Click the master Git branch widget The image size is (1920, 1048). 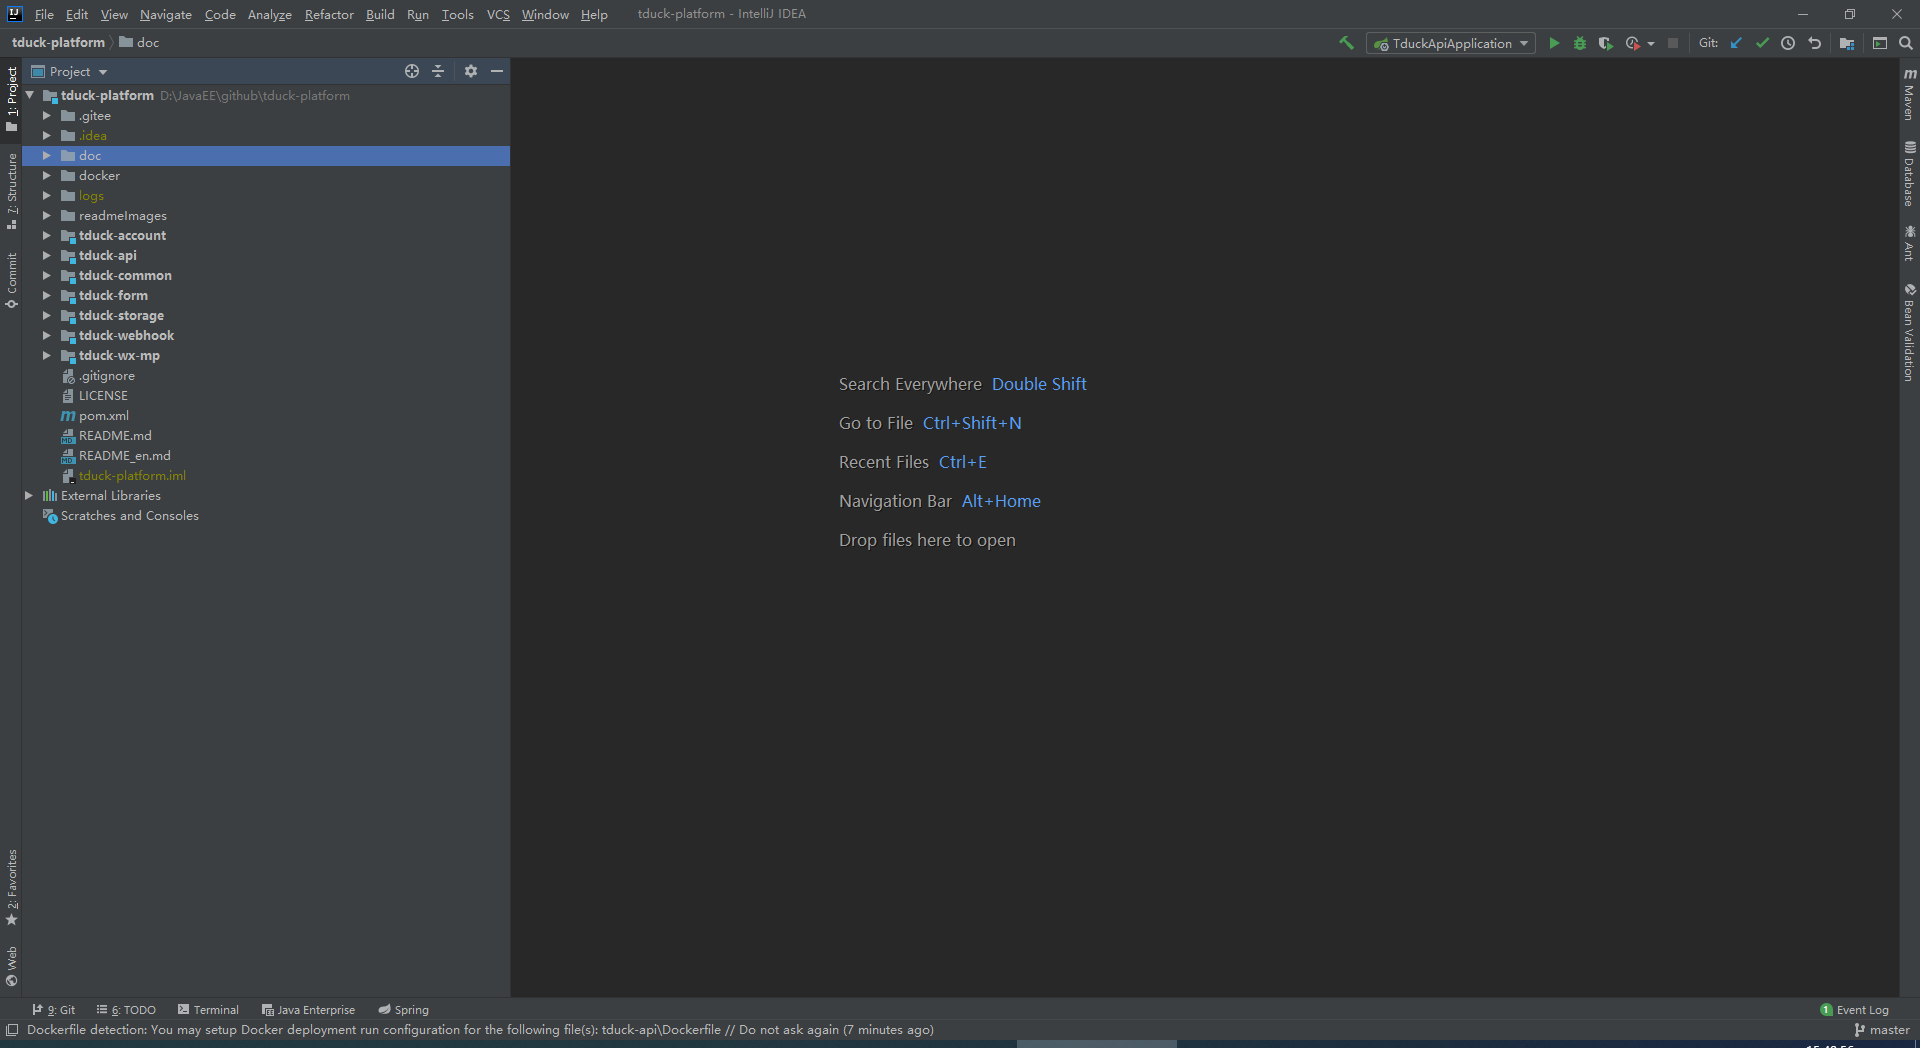point(1882,1029)
